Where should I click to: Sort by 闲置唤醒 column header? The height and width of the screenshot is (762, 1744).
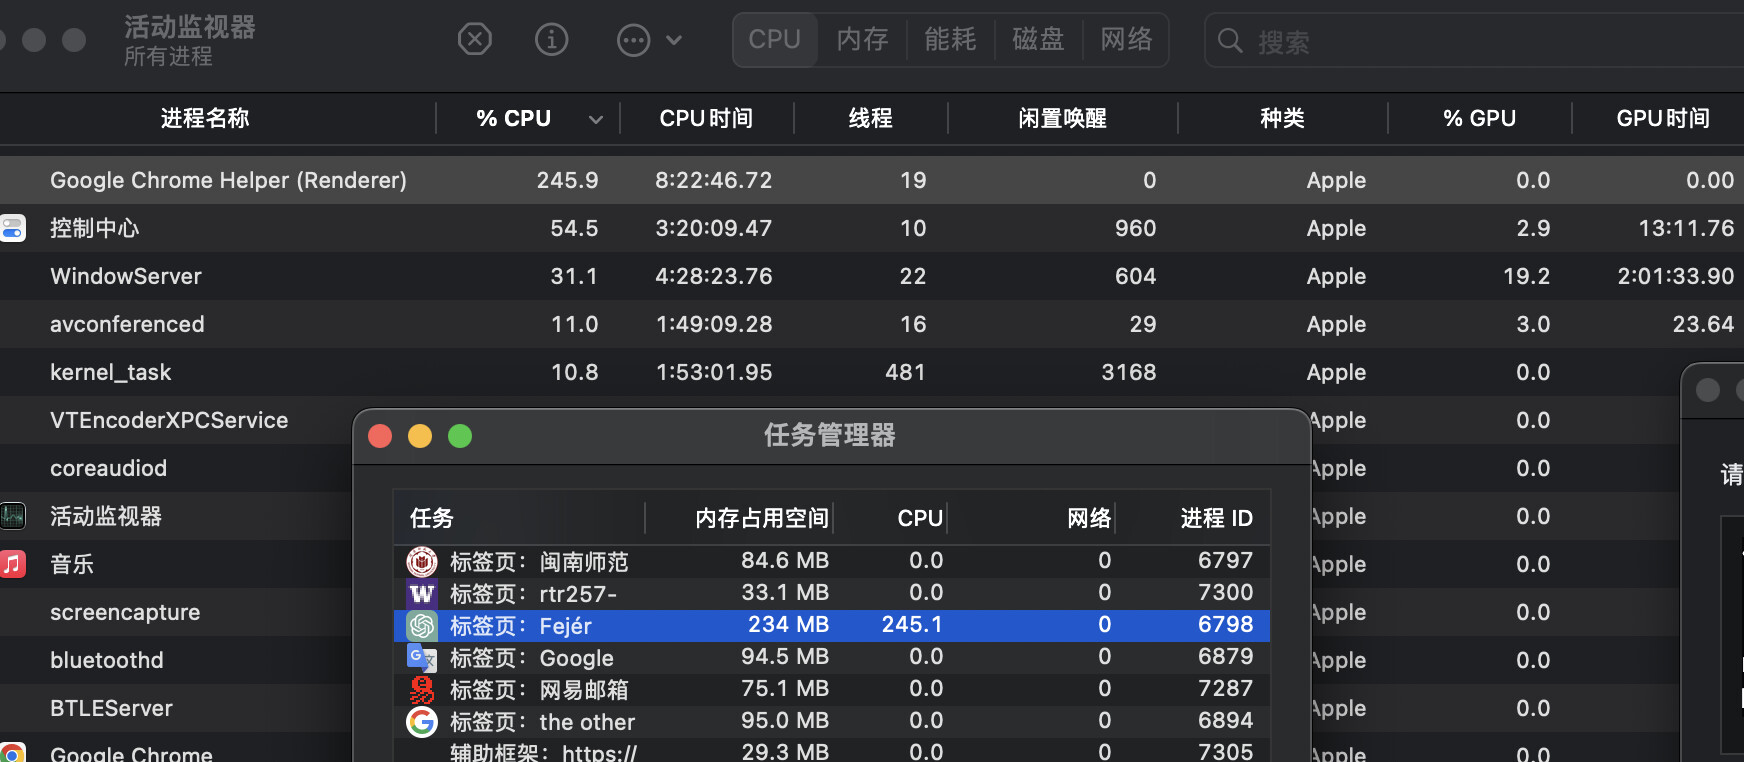(1062, 118)
